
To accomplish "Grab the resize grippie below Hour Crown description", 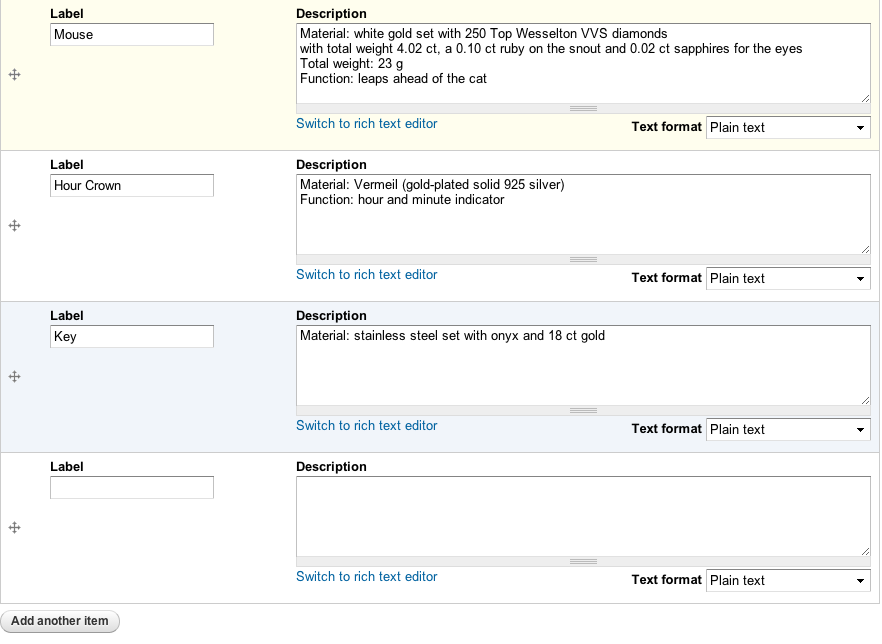I will pyautogui.click(x=583, y=259).
